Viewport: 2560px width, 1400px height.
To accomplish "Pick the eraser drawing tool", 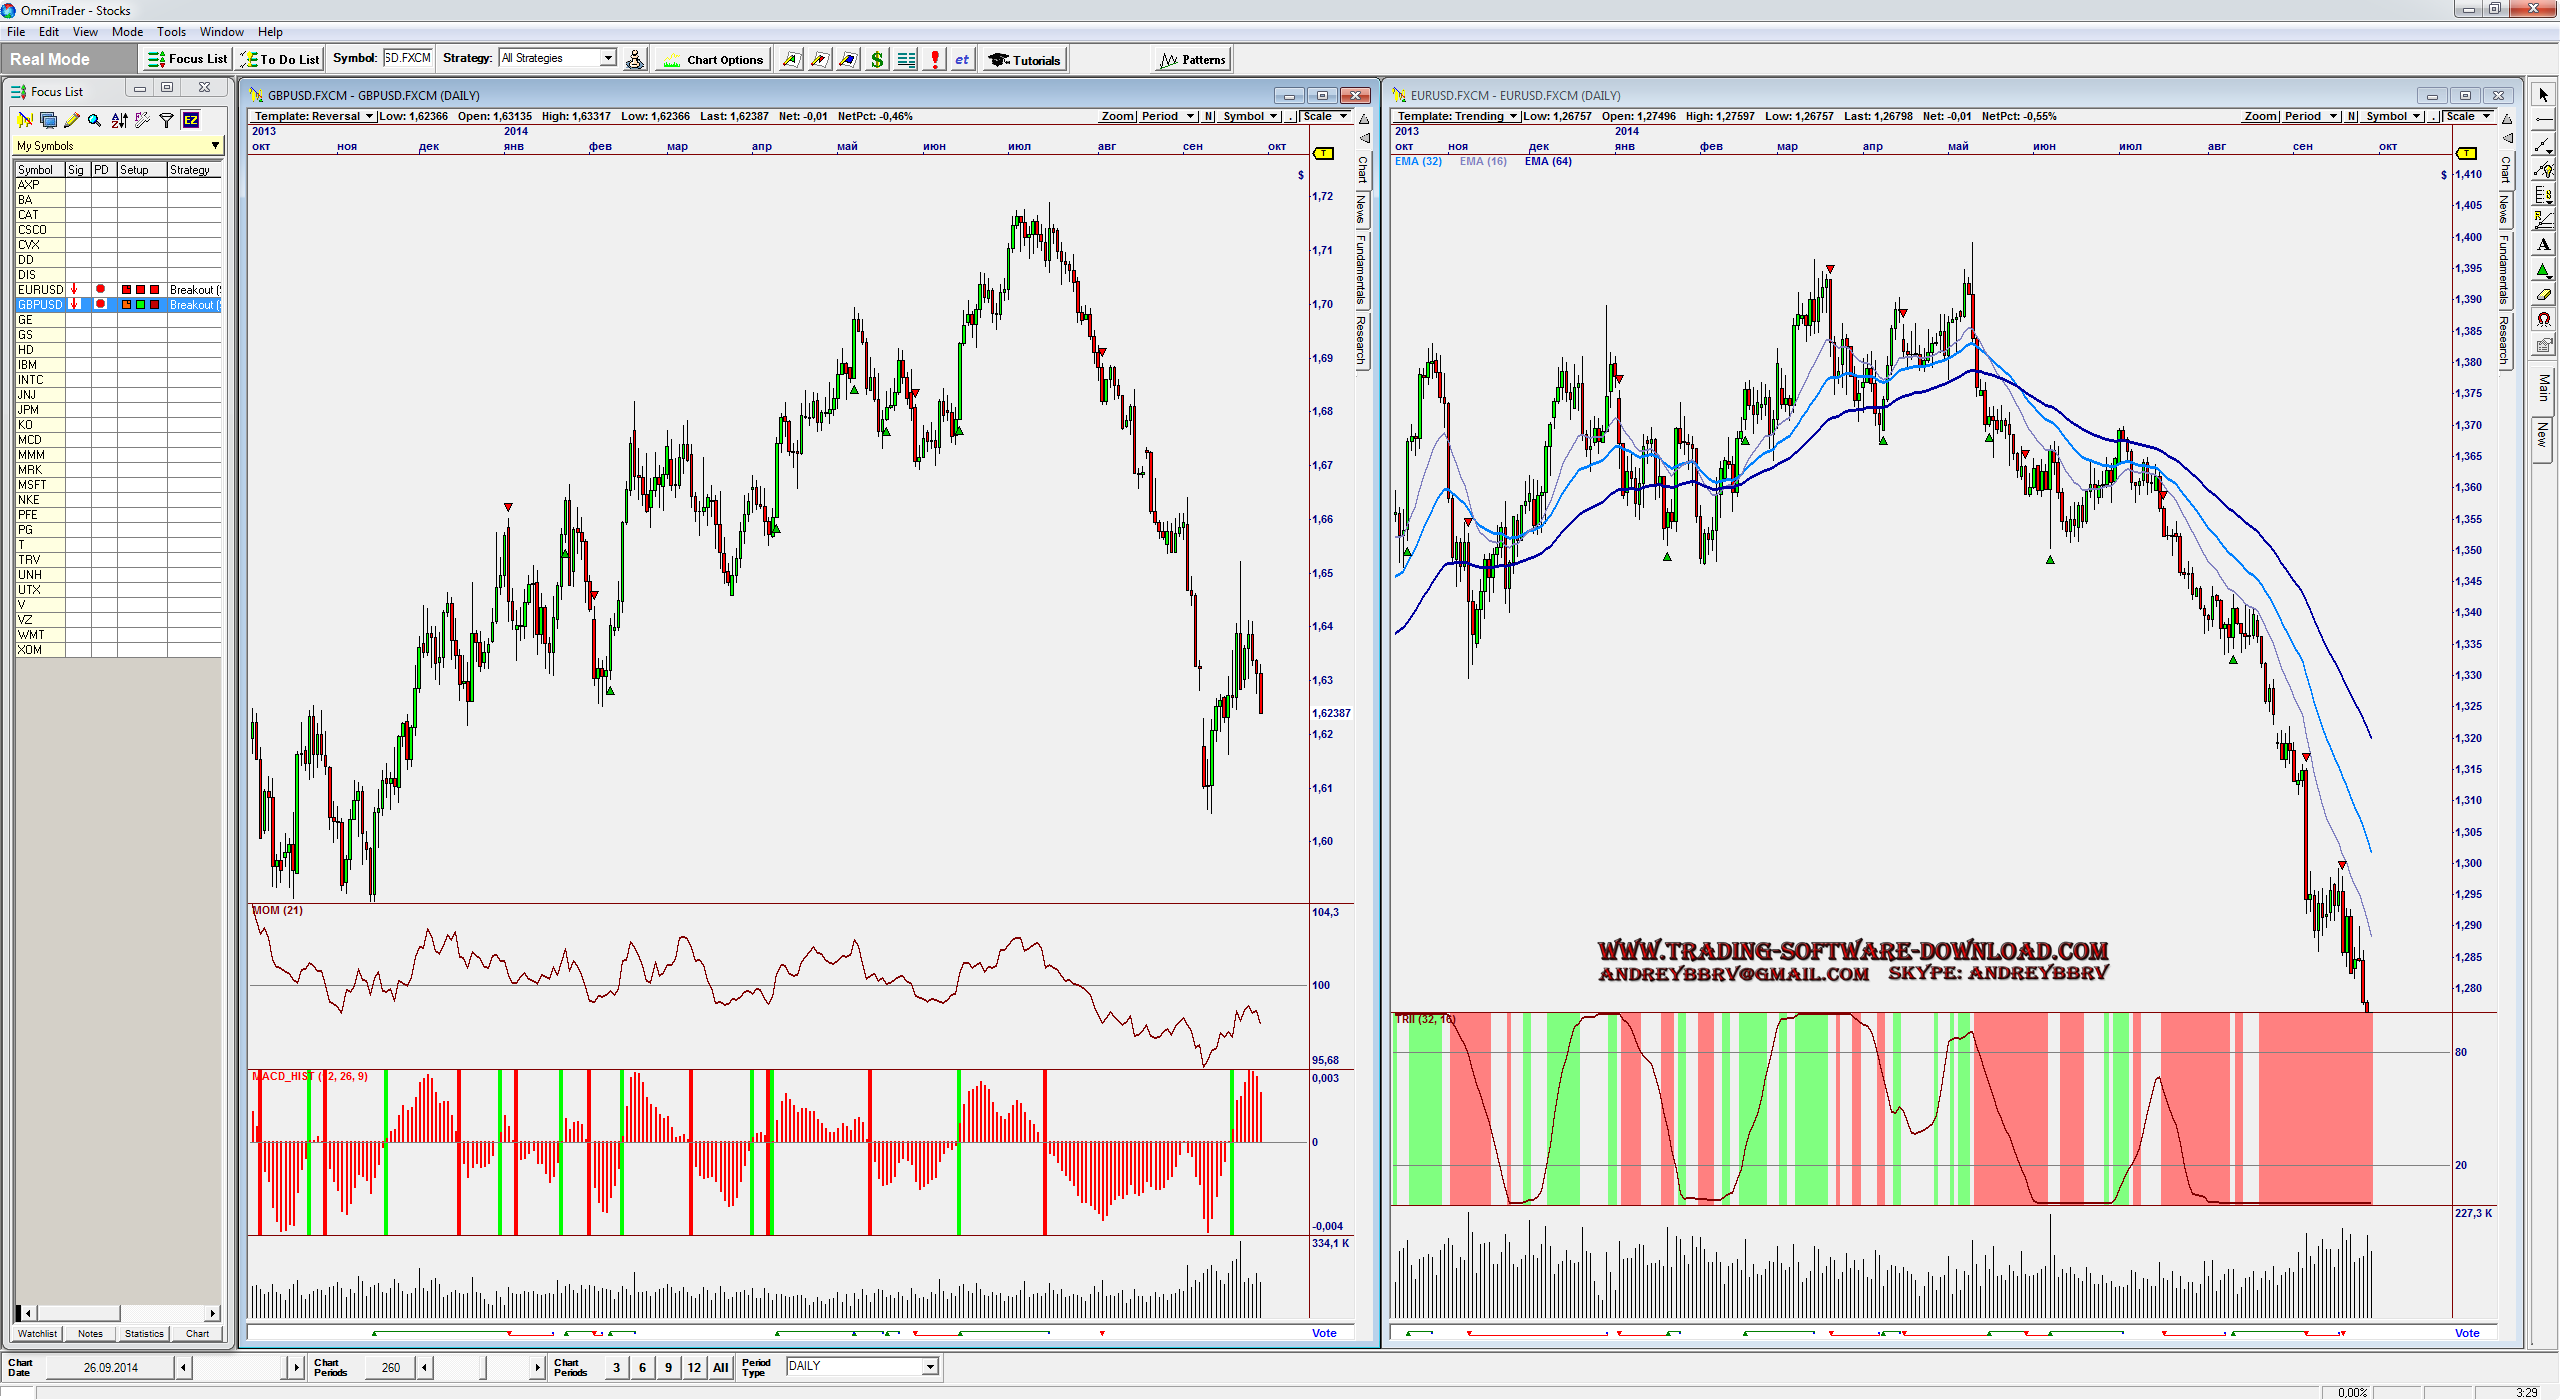I will coord(2543,295).
